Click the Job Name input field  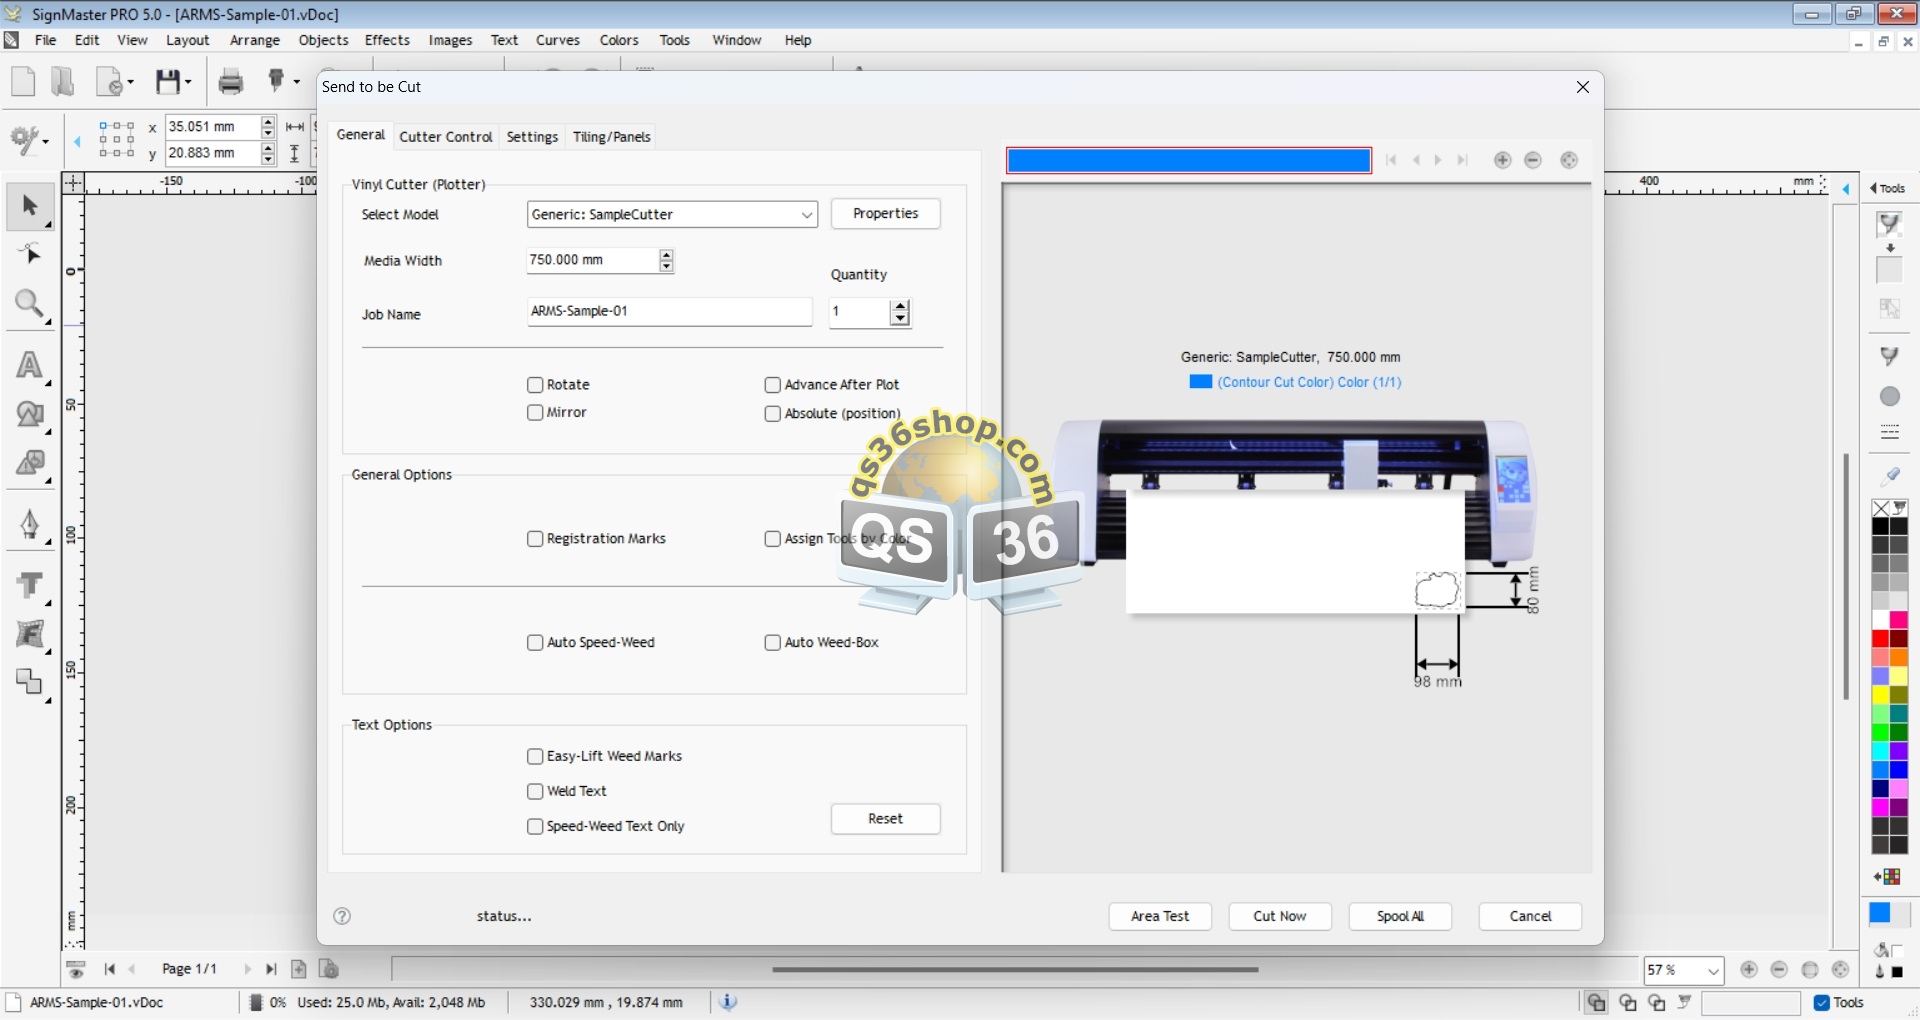(669, 312)
